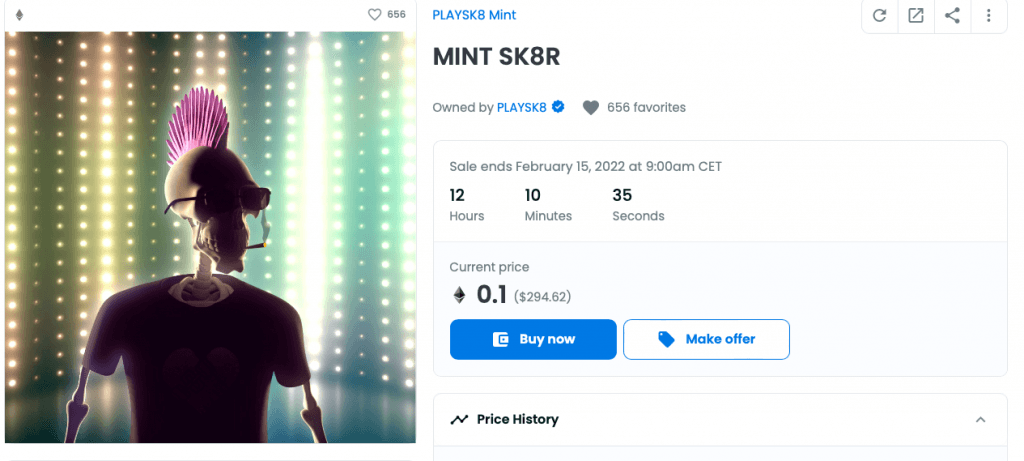Click the share icon
Image resolution: width=1024 pixels, height=461 pixels.
point(952,16)
